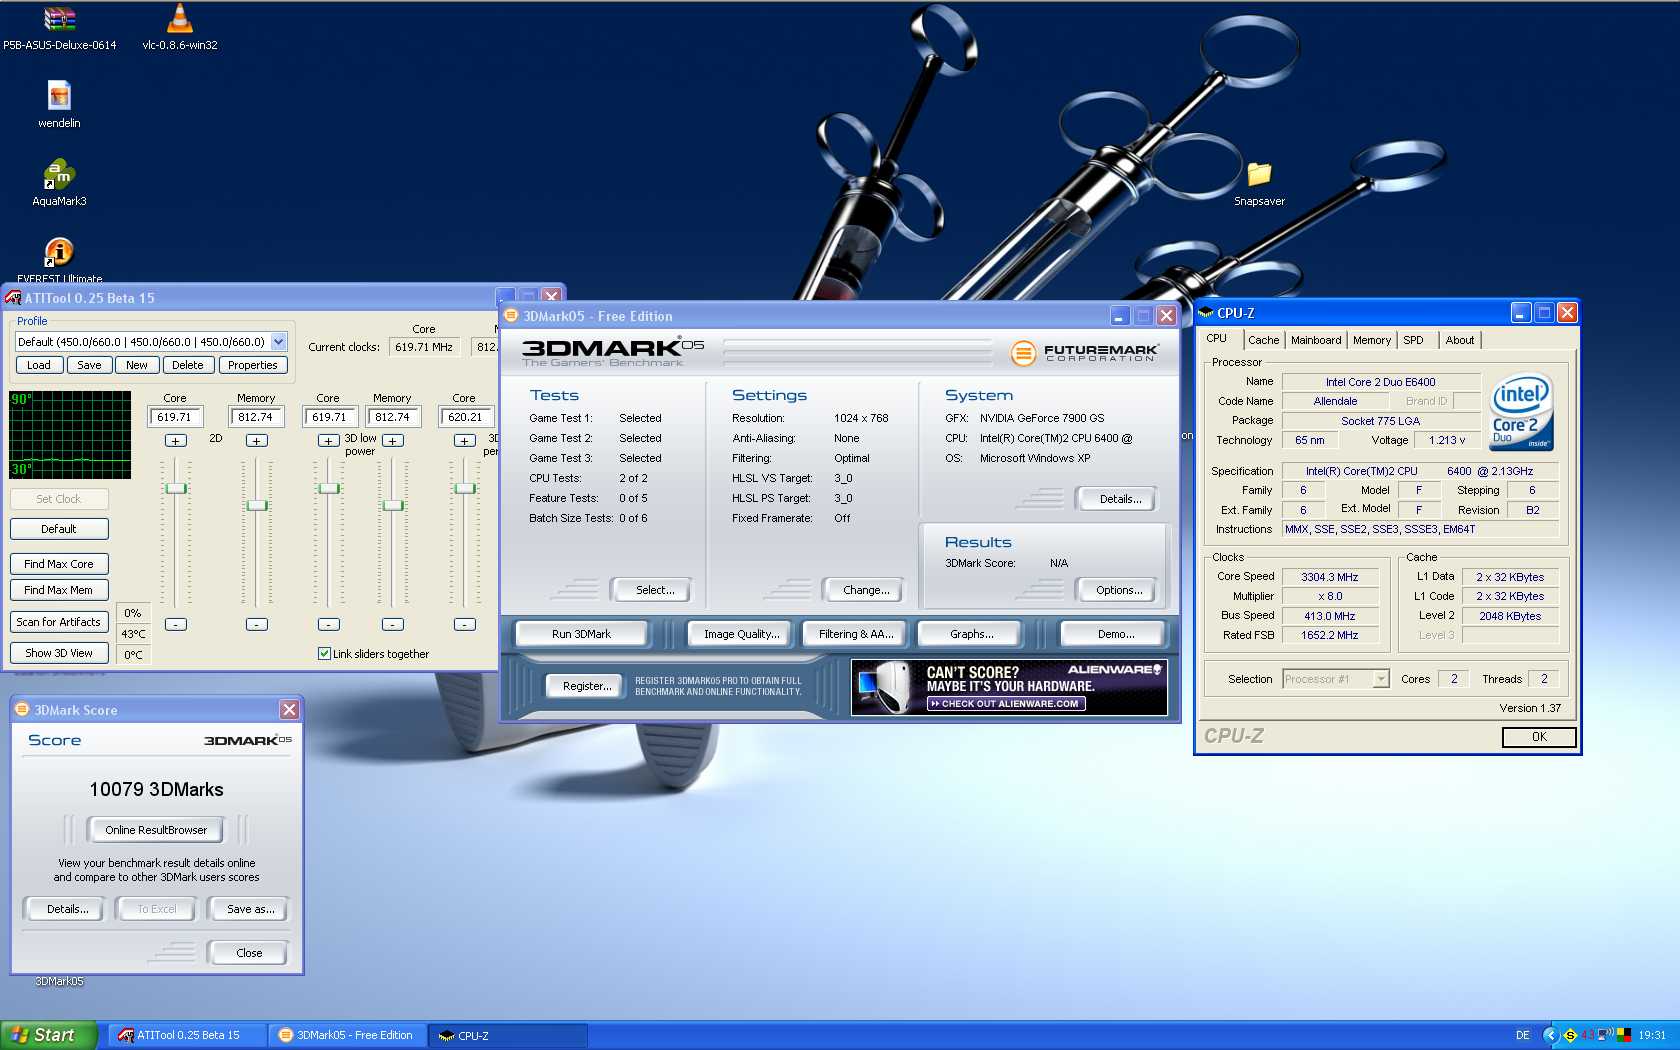The width and height of the screenshot is (1680, 1050).
Task: Toggle Link sliders together checkbox
Action: pos(324,654)
